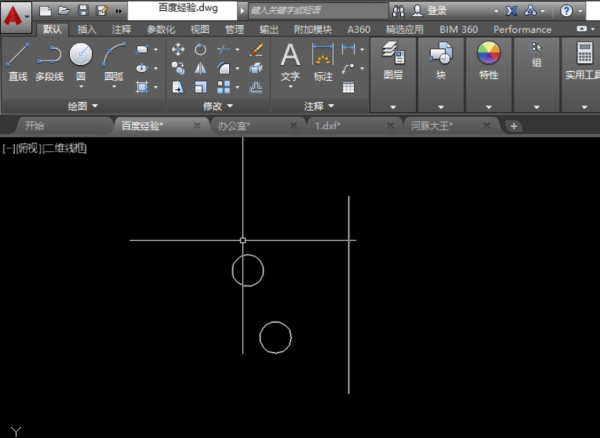Click the Save As quick access icon
The width and height of the screenshot is (600, 438).
[x=102, y=11]
